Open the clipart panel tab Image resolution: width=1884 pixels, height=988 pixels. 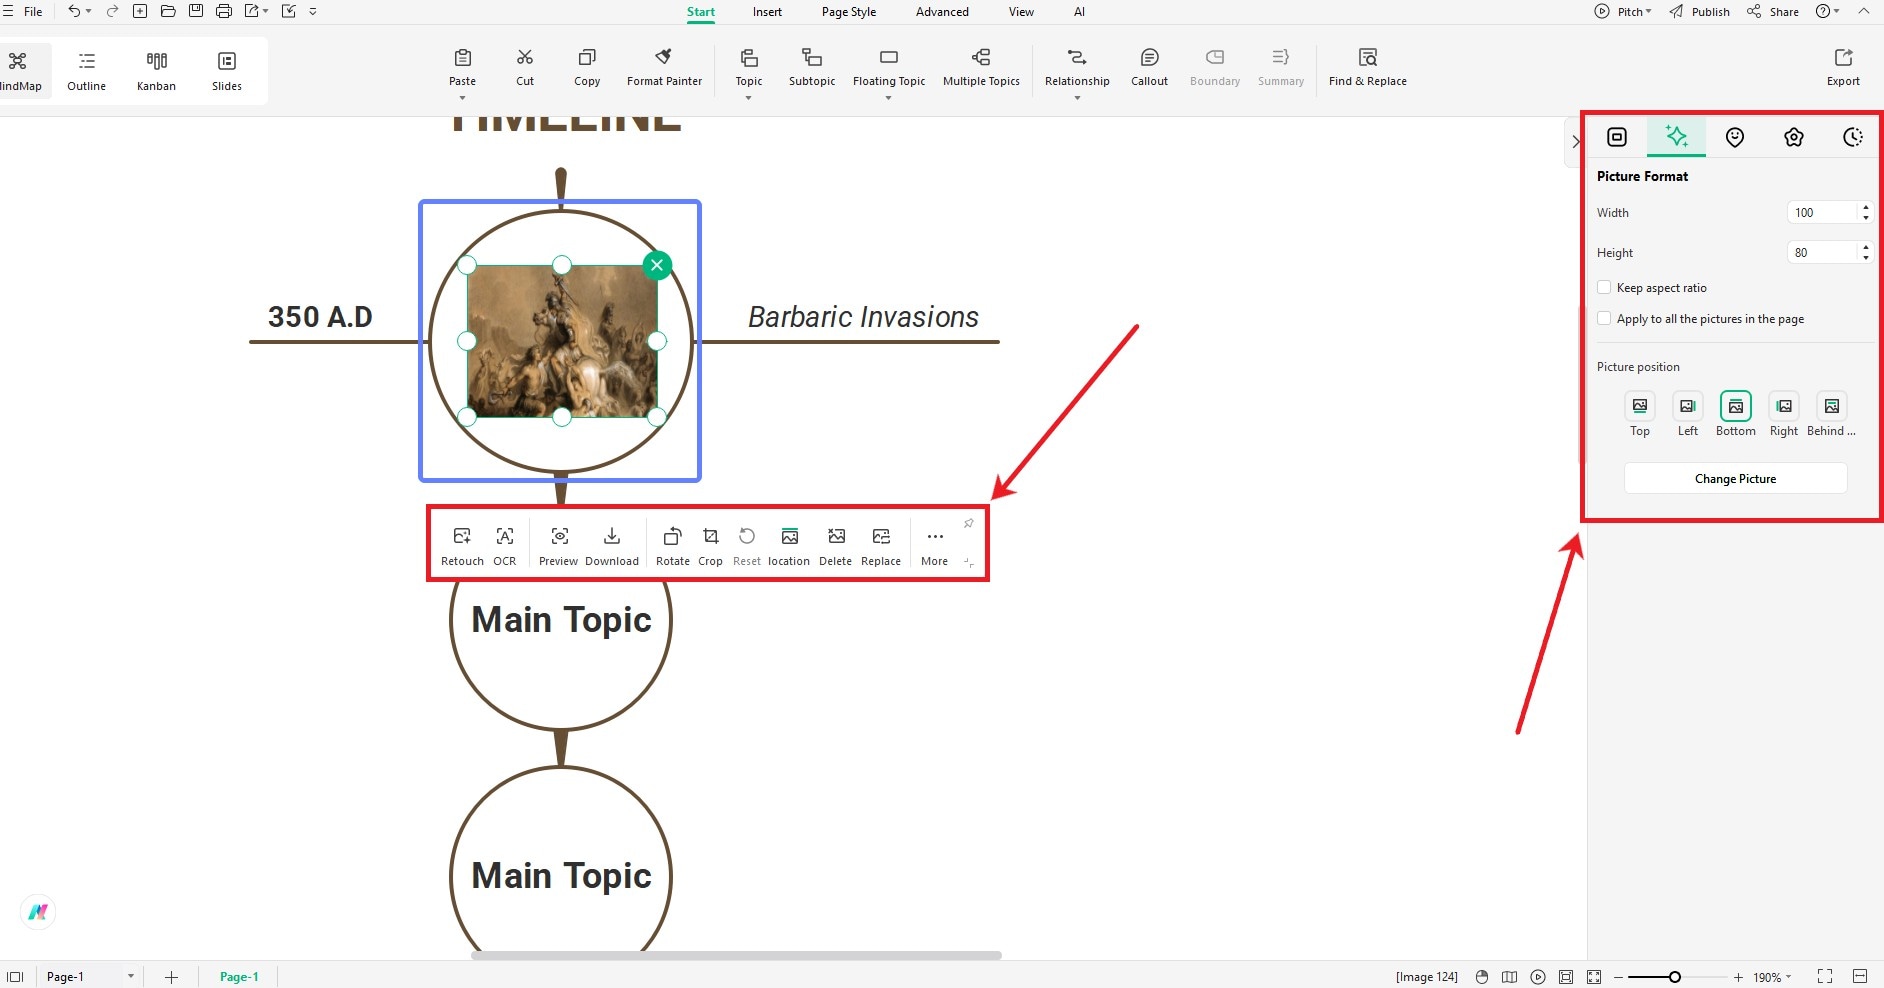[x=1794, y=137]
